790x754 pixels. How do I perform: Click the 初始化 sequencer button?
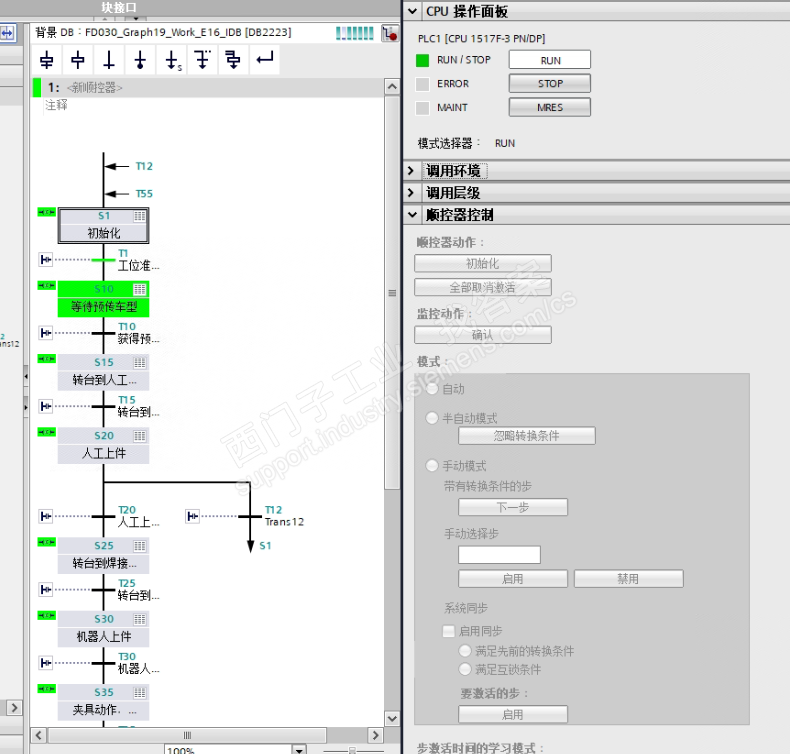pos(483,263)
